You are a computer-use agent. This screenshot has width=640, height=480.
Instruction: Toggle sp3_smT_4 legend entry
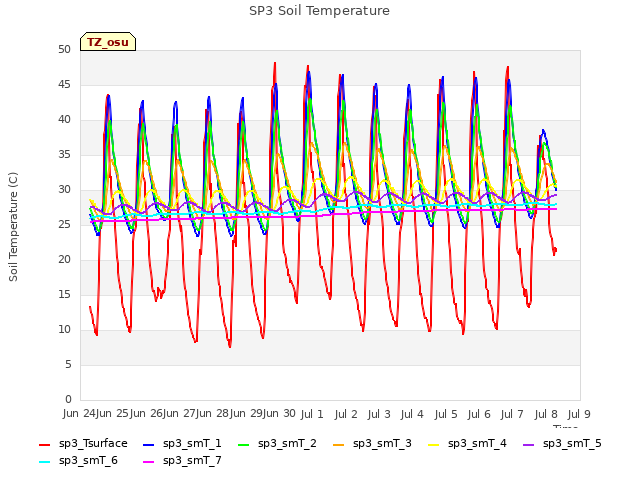tap(467, 443)
